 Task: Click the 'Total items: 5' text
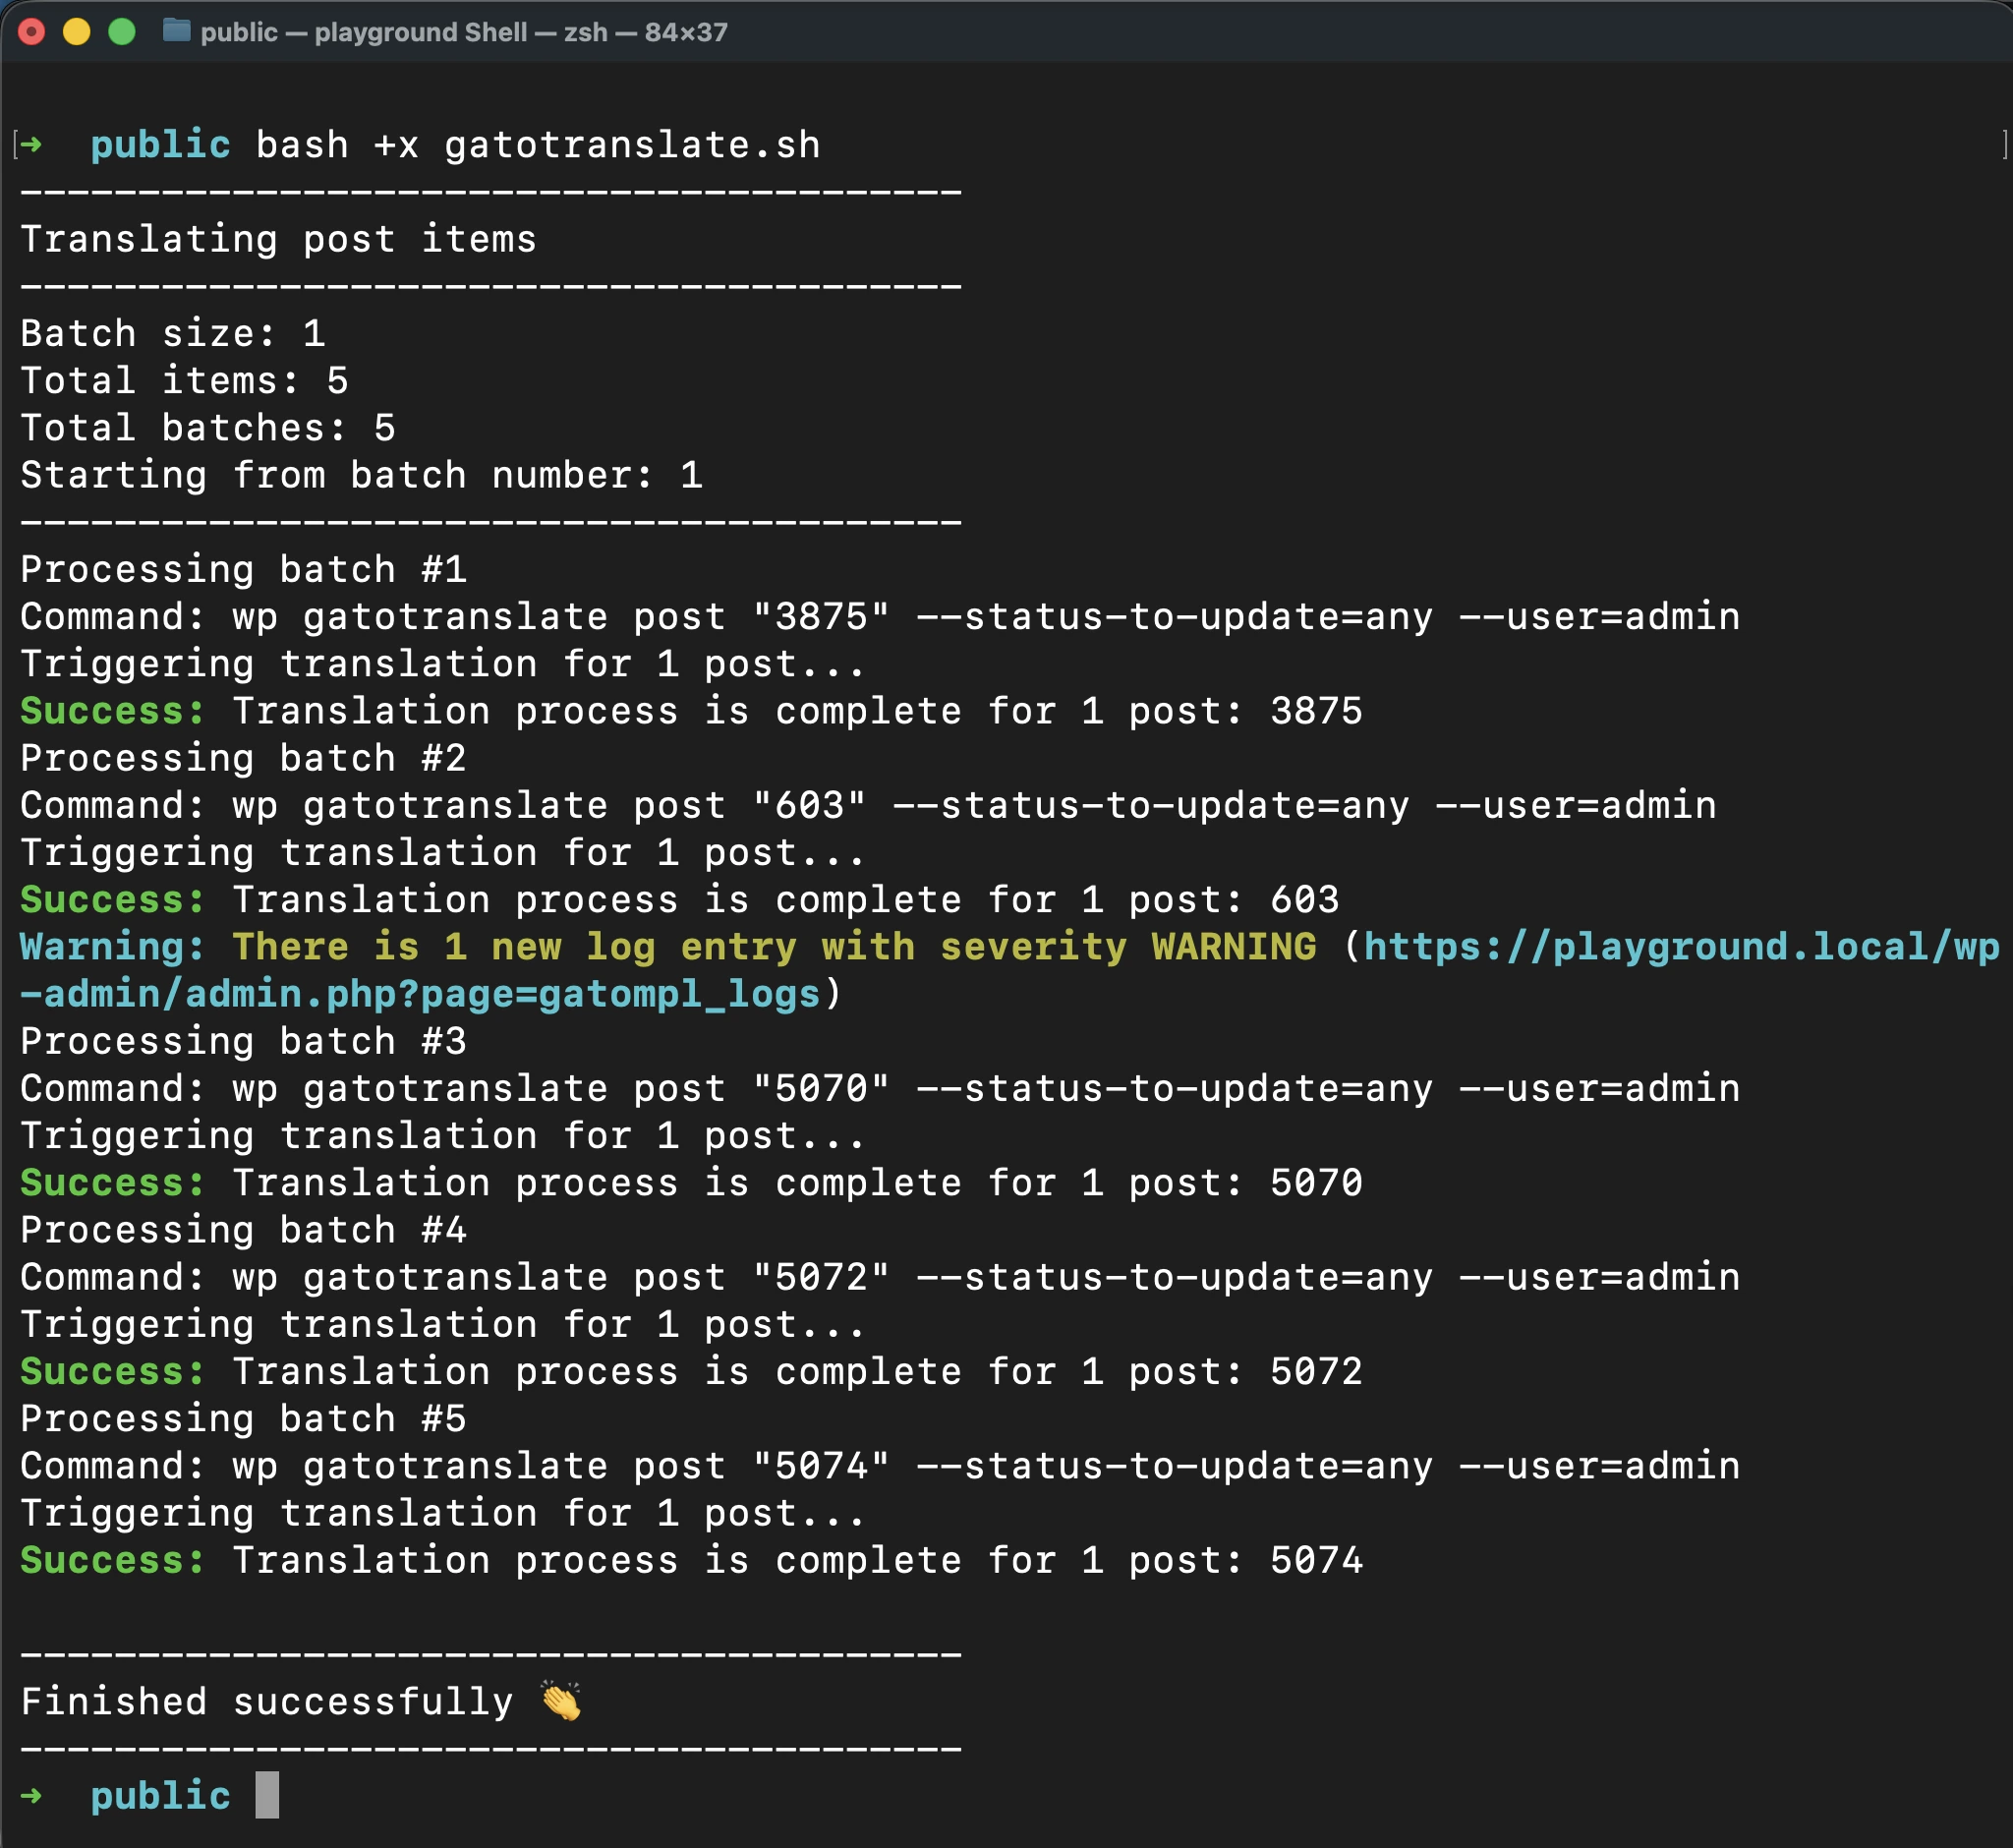point(183,380)
